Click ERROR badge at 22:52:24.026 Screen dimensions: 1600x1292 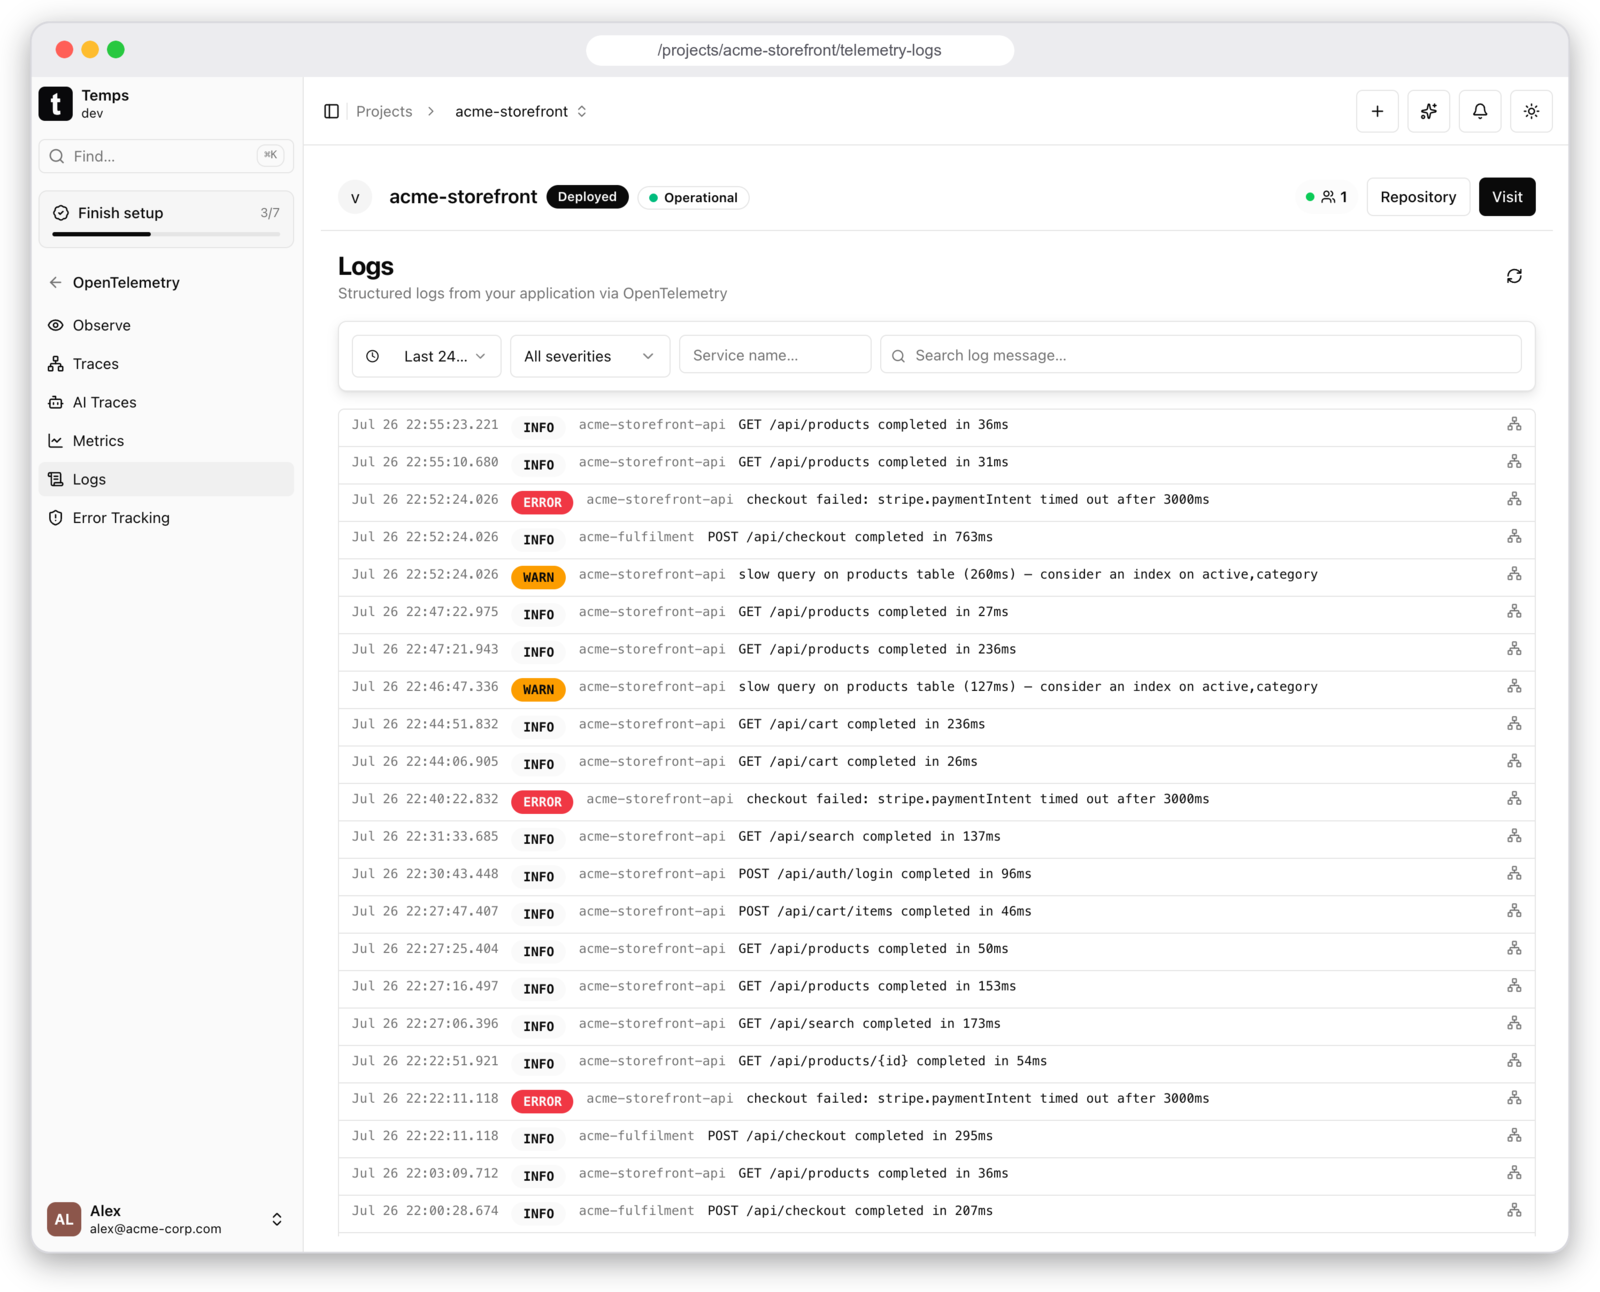(542, 502)
